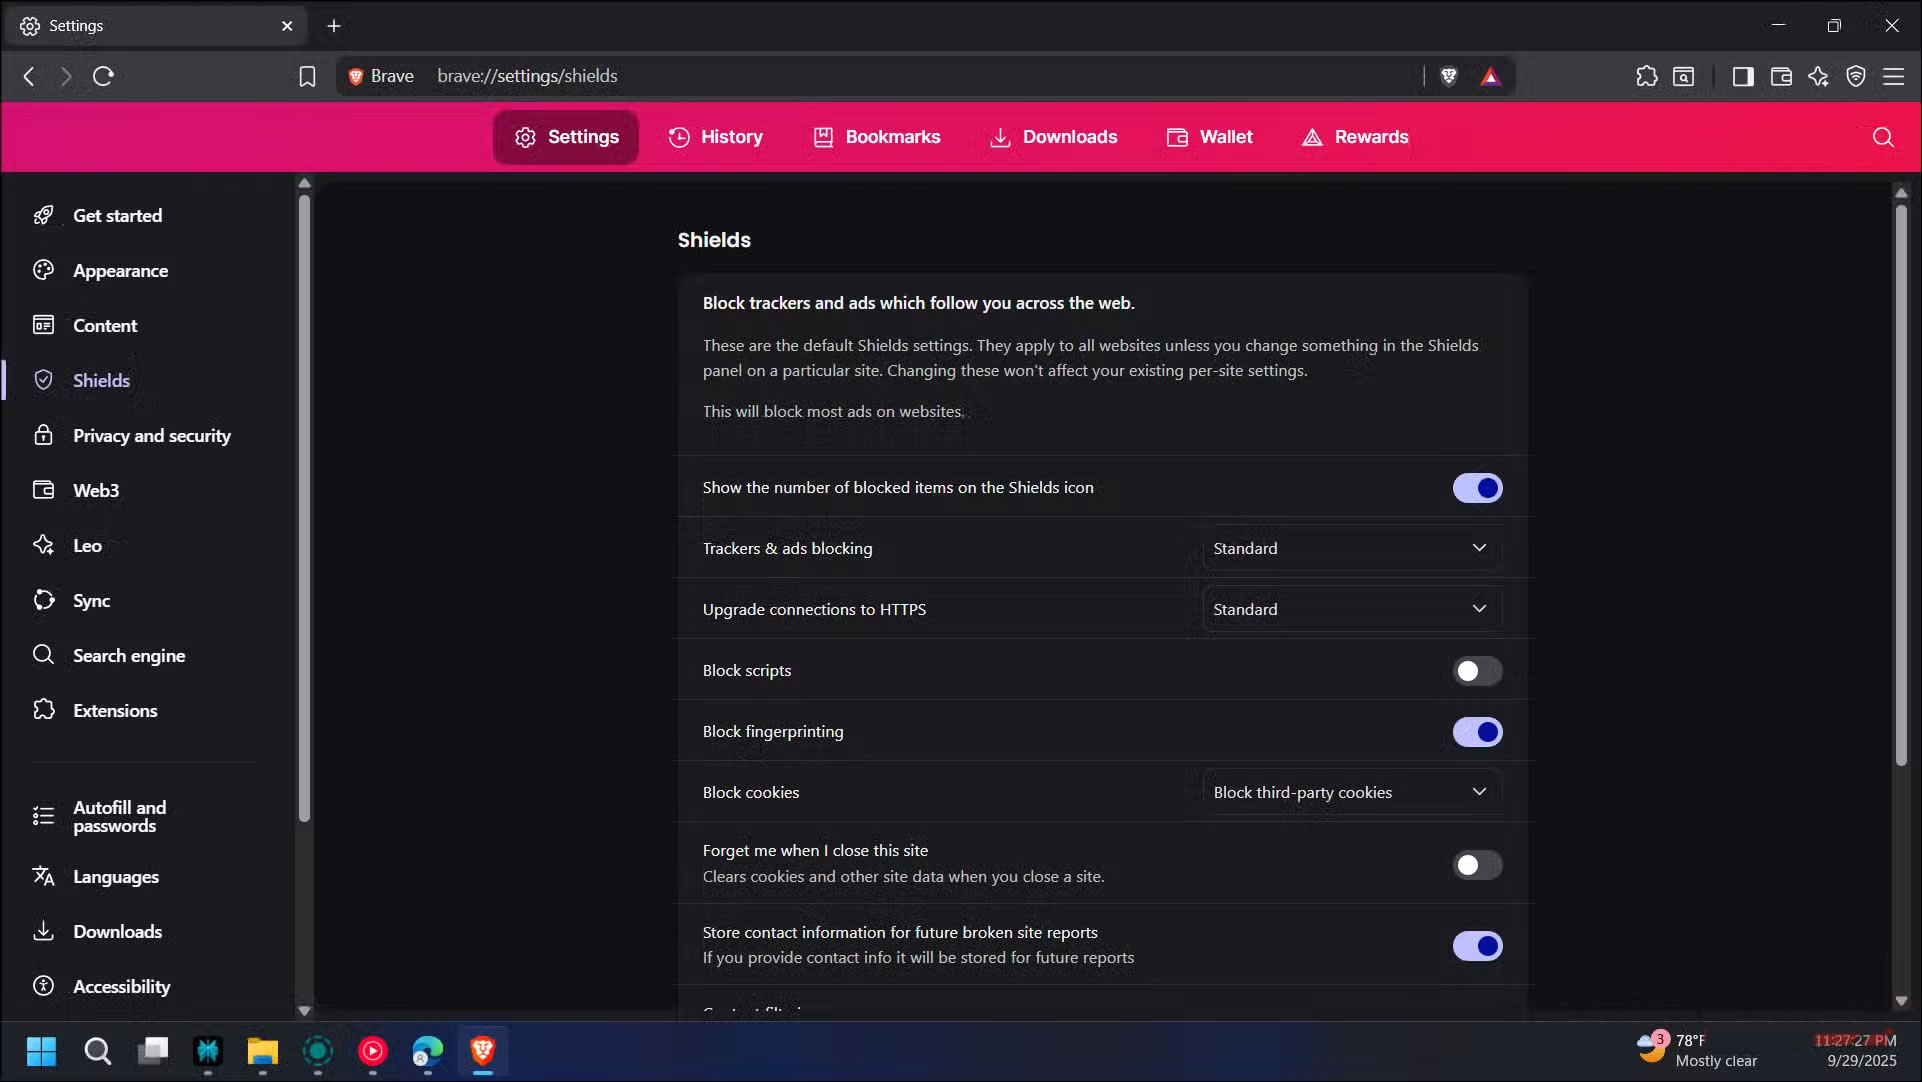
Task: Open the Bookmarks section
Action: 876,137
